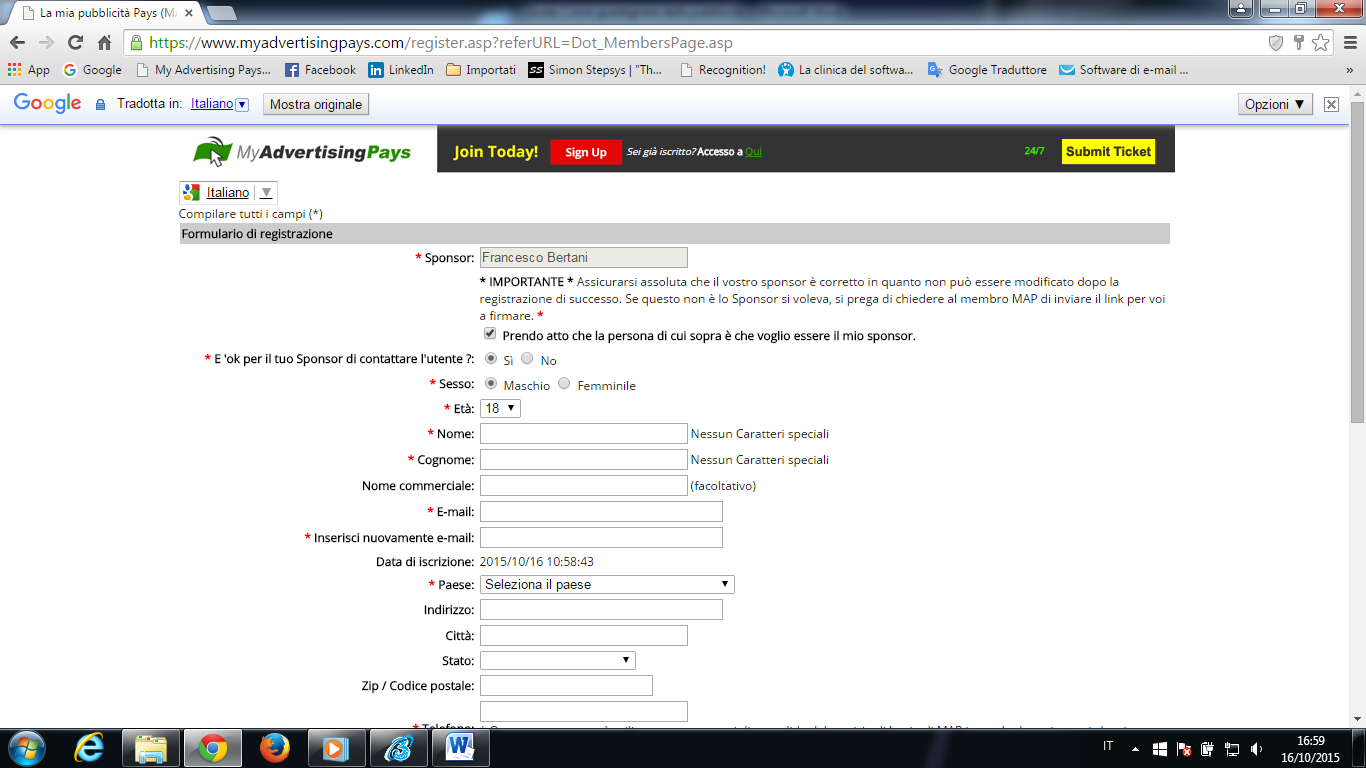Open the Simon Stepsys bookmark
Viewport: 1366px width, 768px height.
595,70
